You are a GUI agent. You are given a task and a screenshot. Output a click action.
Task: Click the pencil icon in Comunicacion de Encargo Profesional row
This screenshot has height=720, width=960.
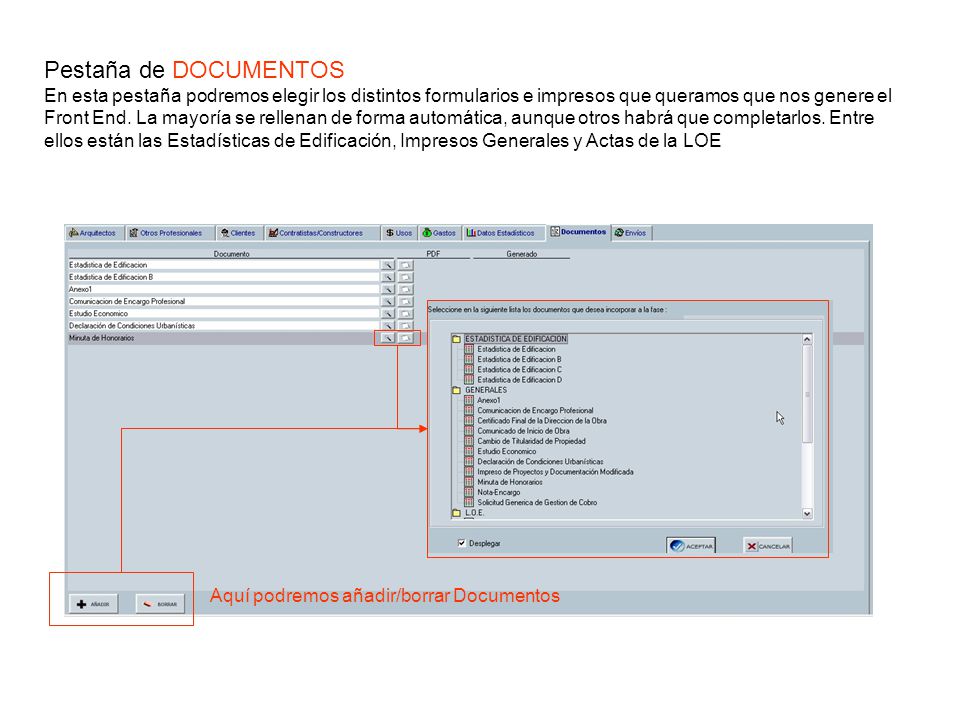click(x=388, y=302)
